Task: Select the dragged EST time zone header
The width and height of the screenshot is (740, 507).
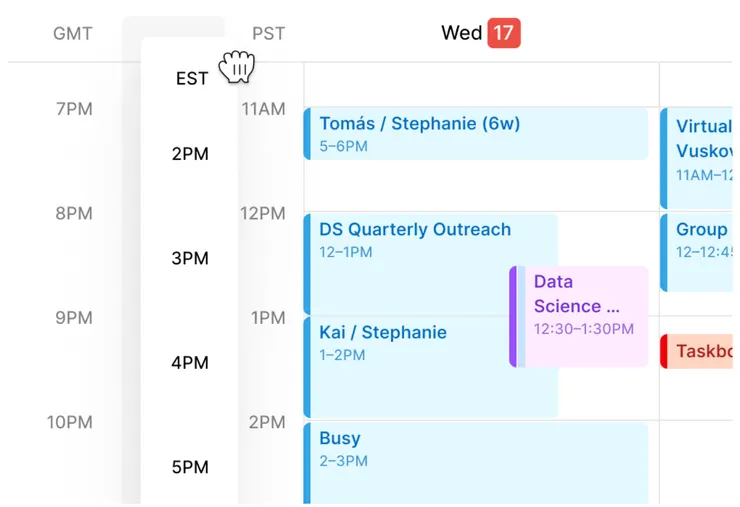Action: click(192, 78)
